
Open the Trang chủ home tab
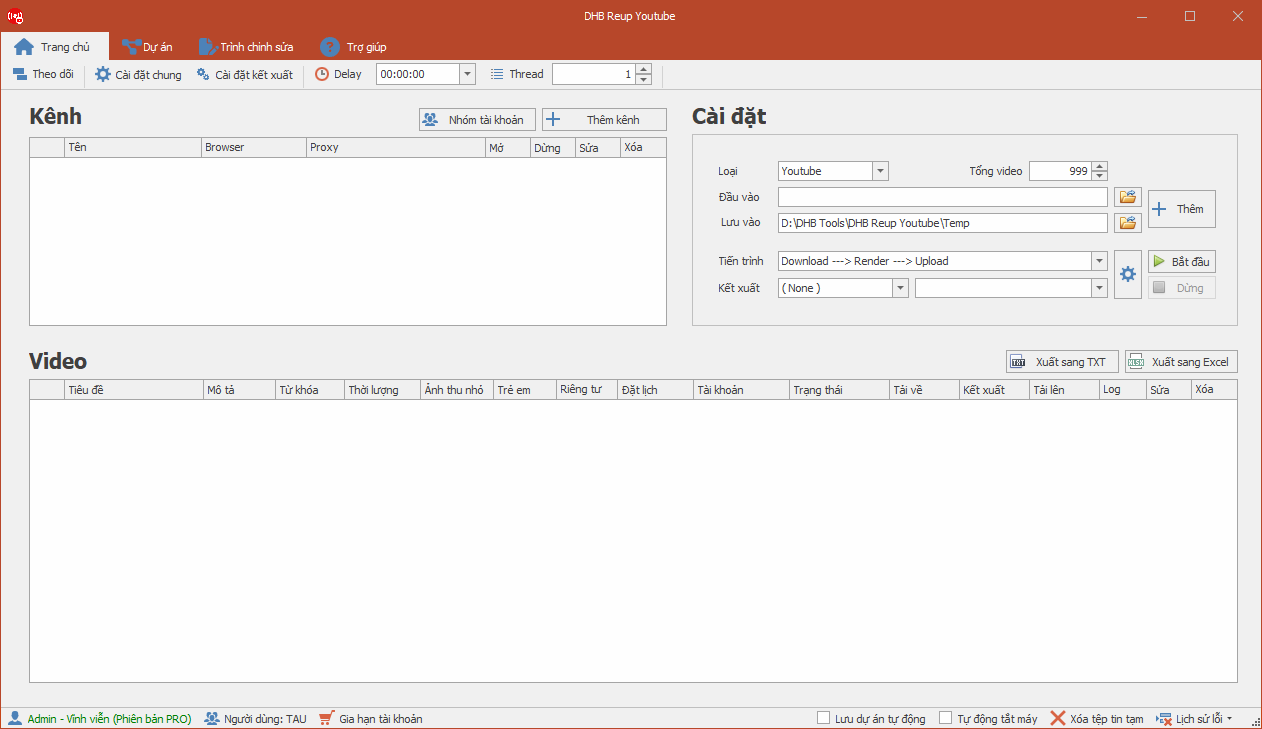tap(54, 46)
